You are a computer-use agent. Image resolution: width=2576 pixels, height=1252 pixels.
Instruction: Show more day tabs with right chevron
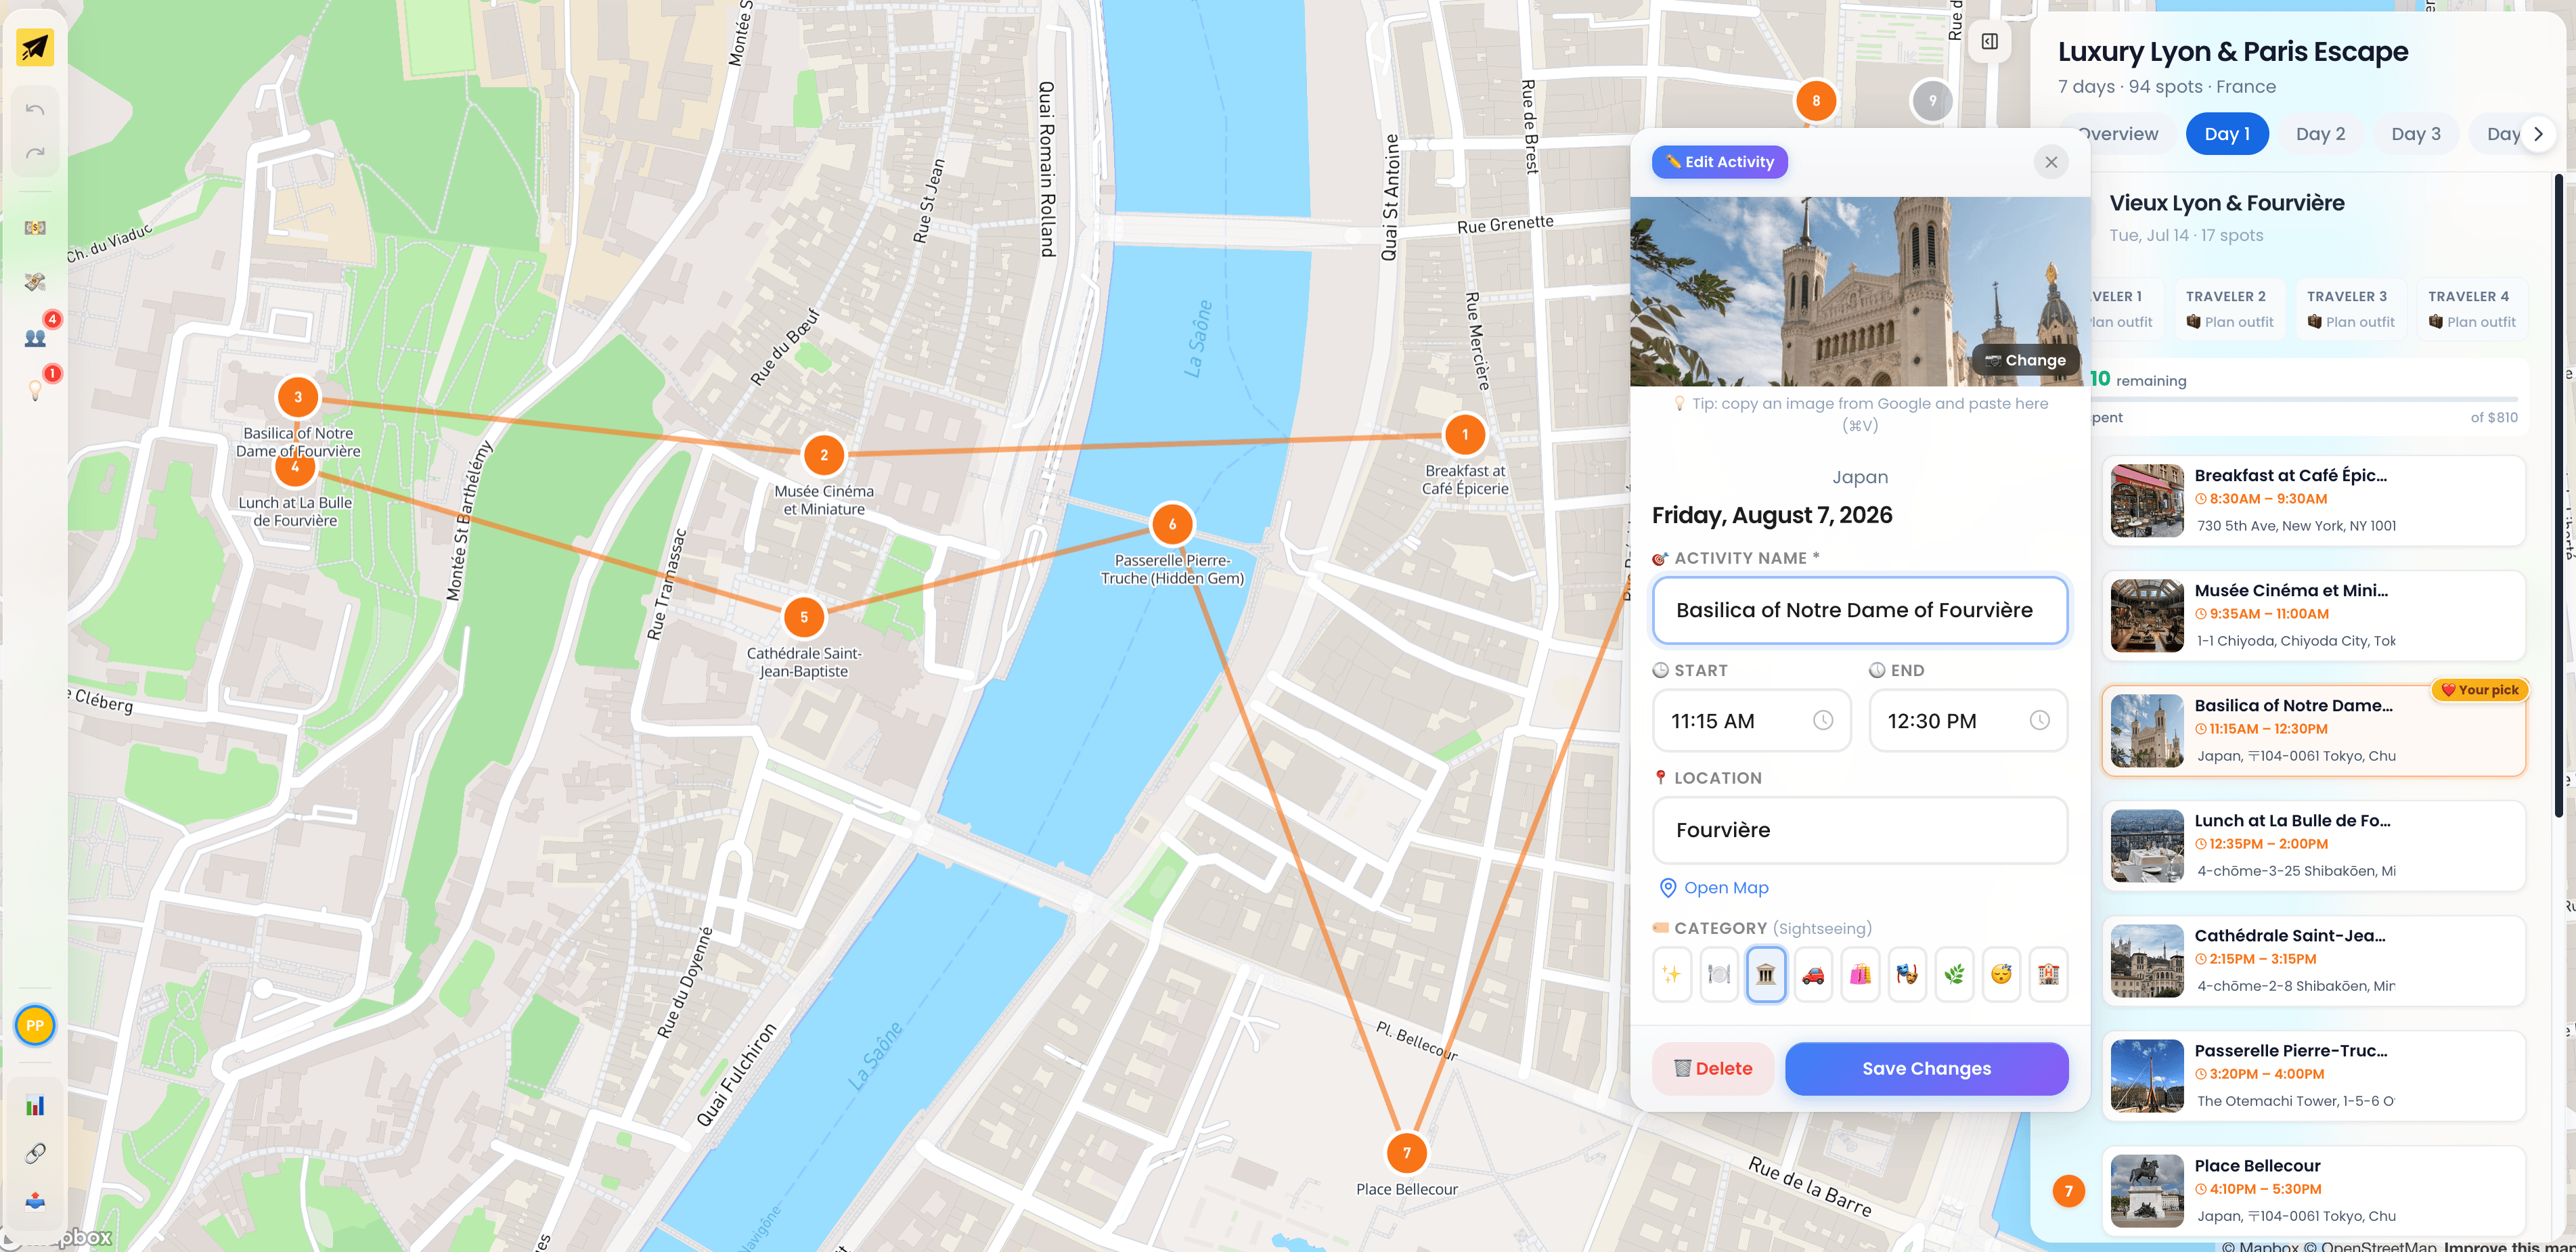pos(2538,134)
